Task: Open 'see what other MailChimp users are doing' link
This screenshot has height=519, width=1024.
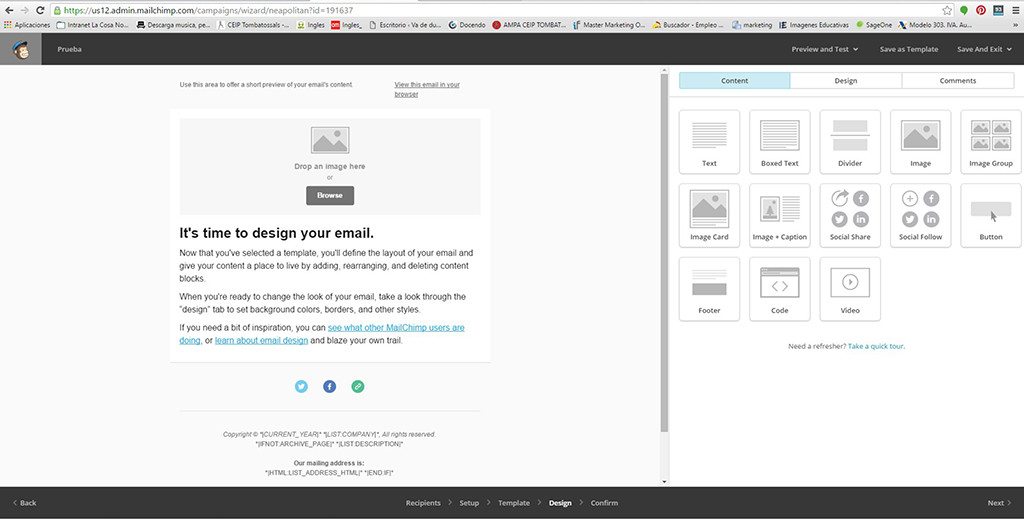Action: click(396, 328)
